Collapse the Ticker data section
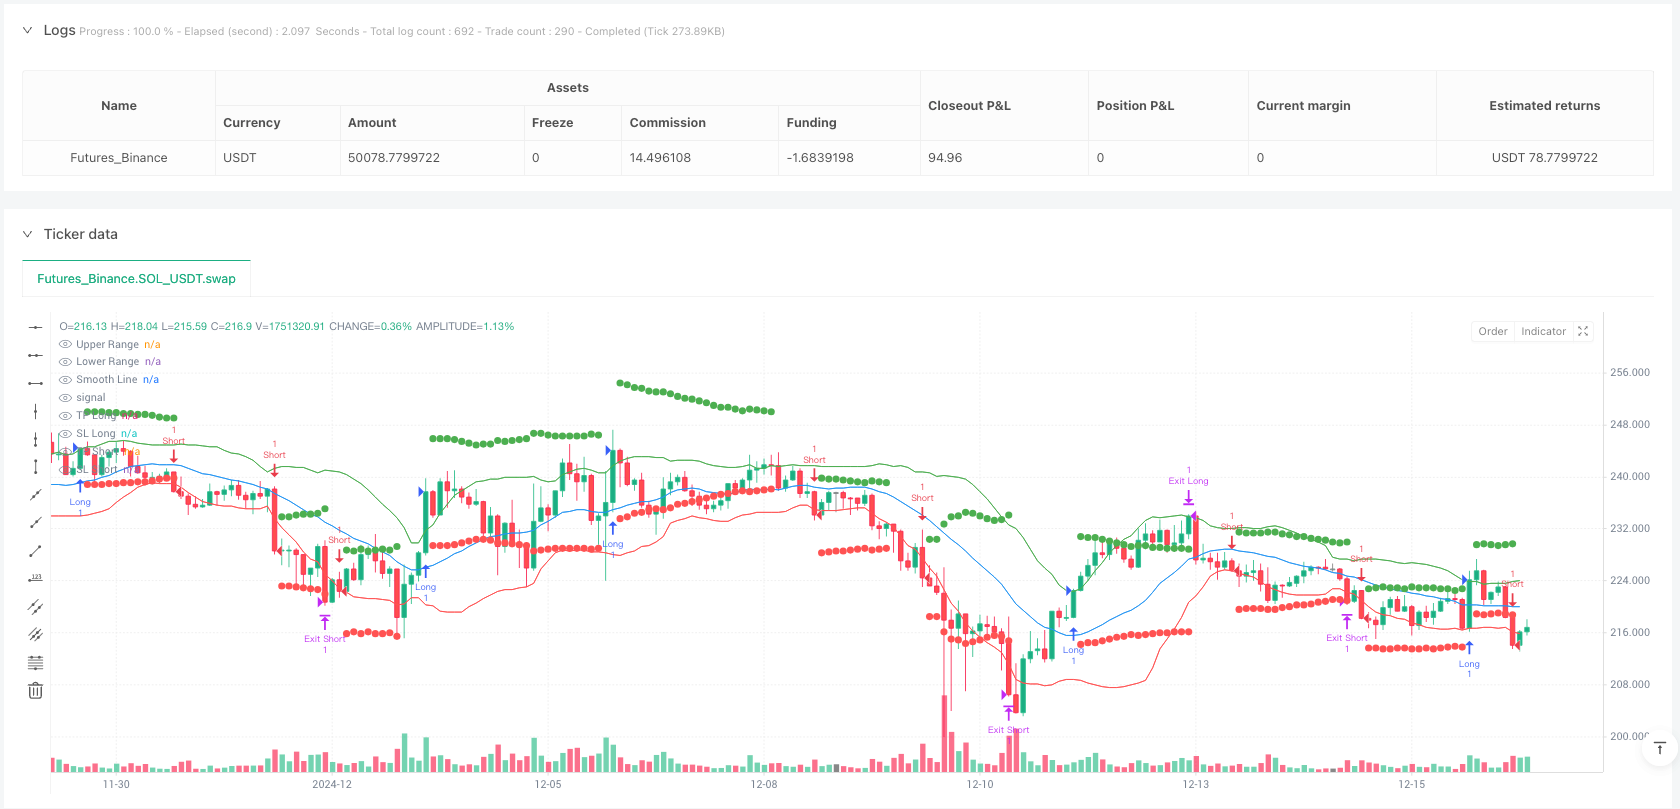Screen dimensions: 1680x809 coord(27,234)
